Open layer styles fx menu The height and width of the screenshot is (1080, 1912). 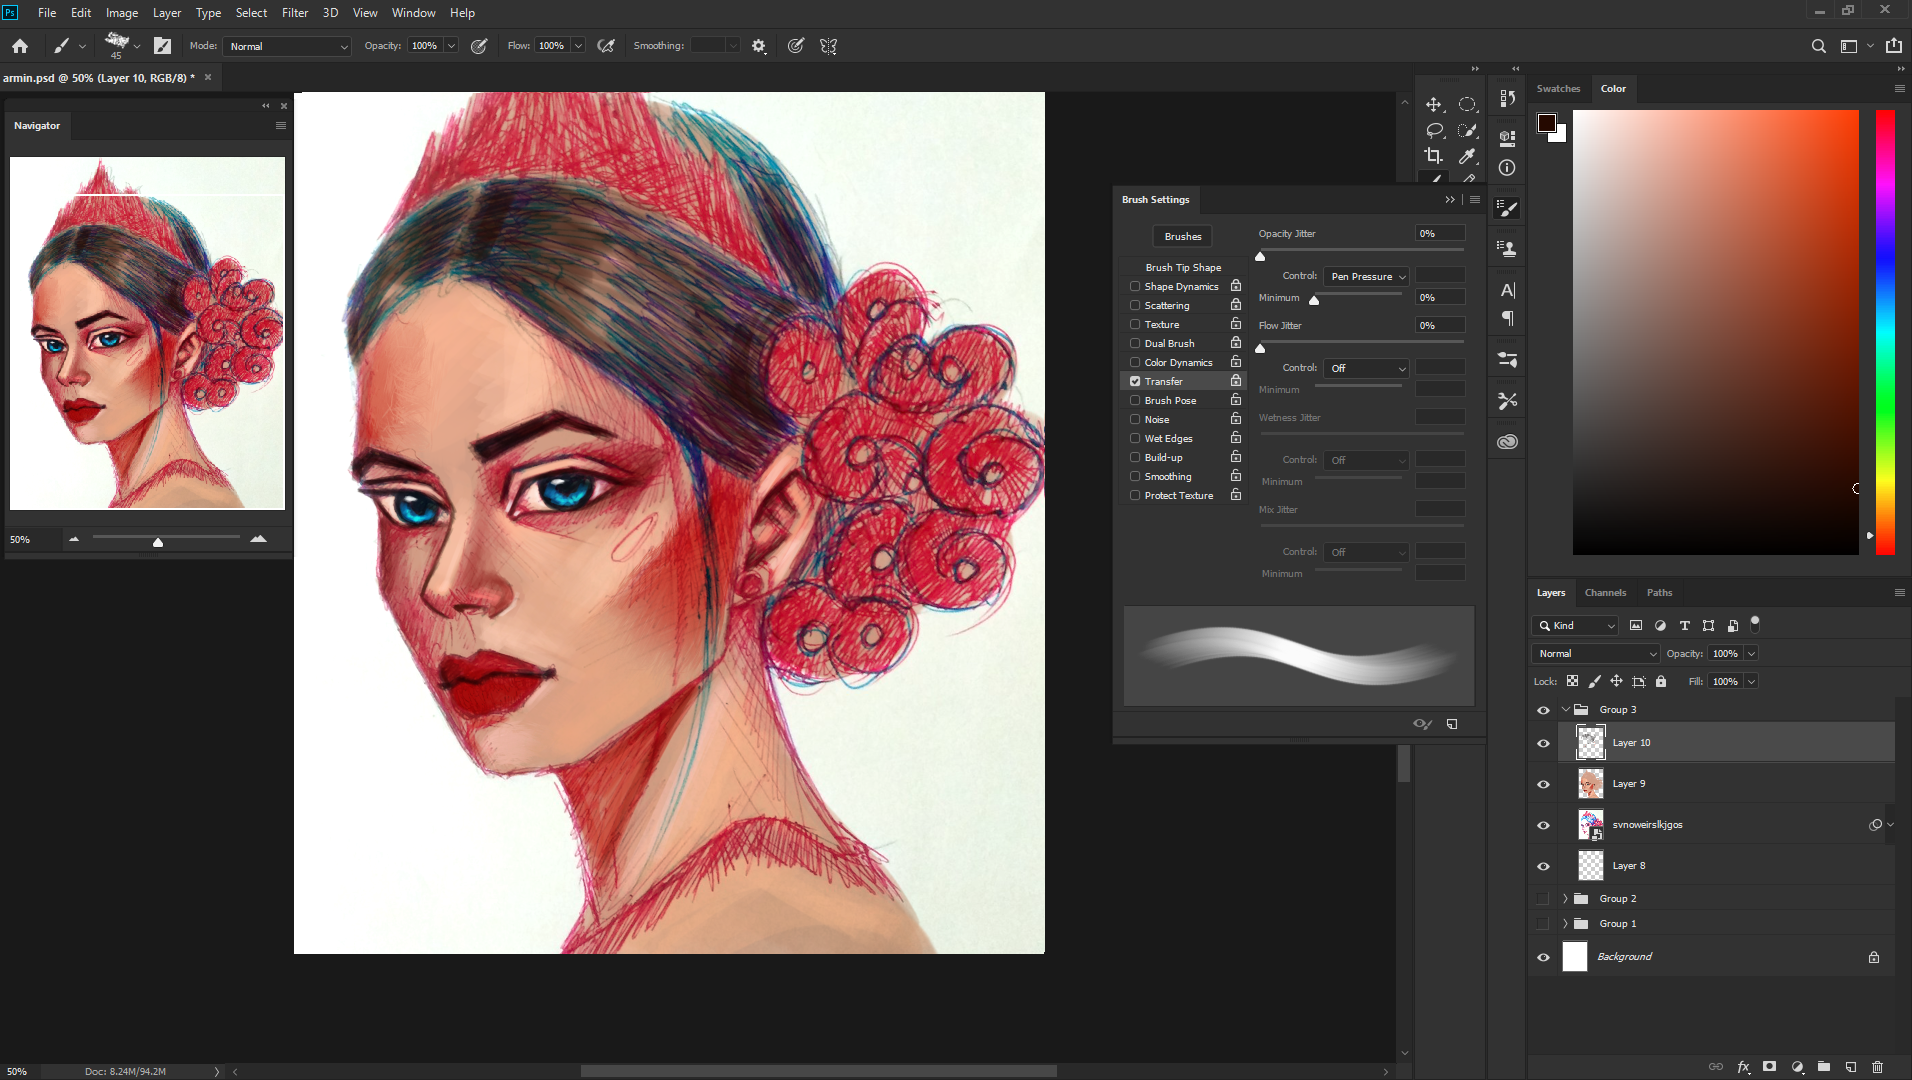(x=1743, y=1067)
